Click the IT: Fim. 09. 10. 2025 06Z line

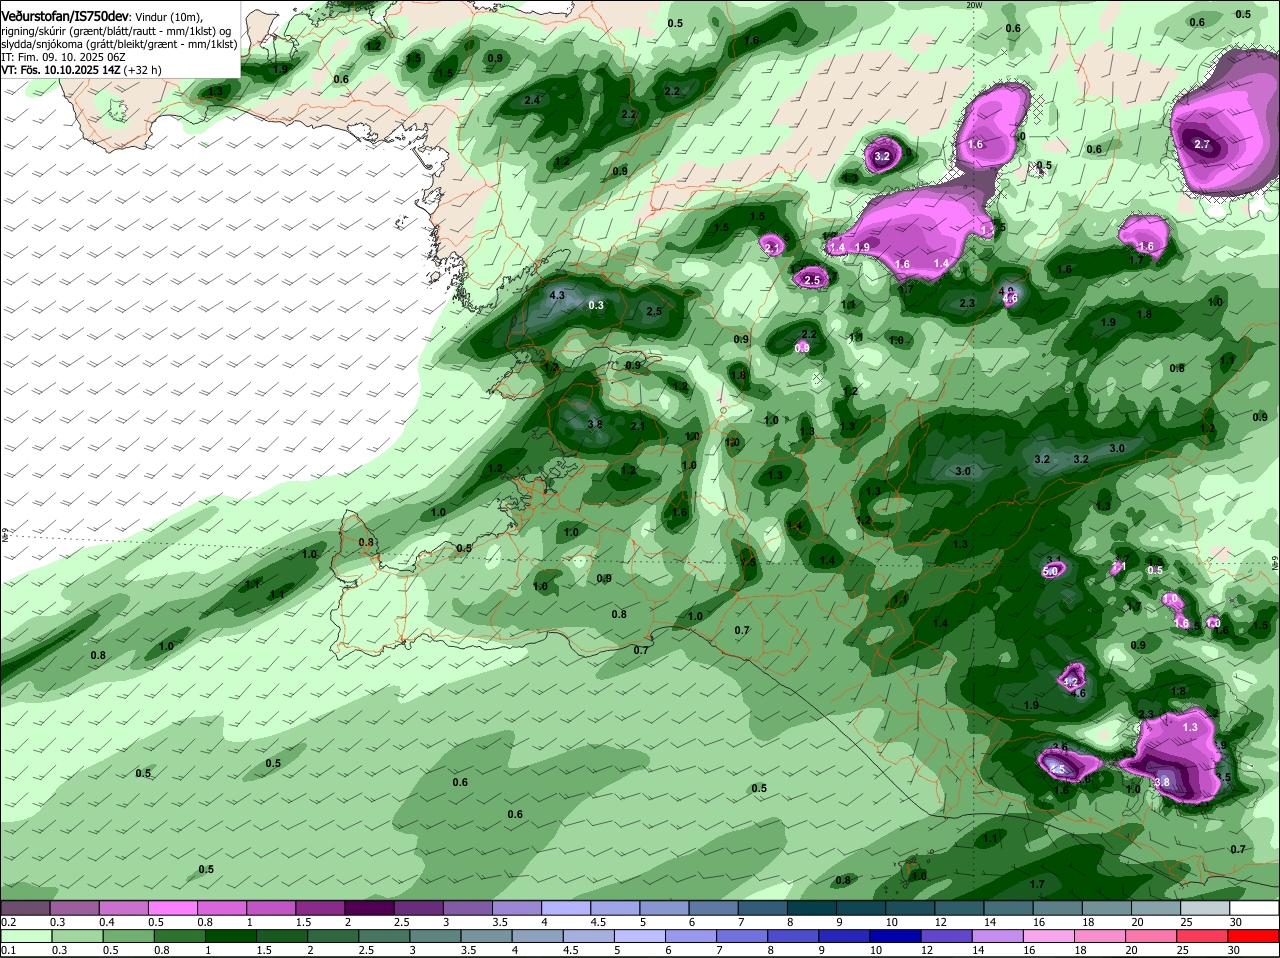click(63, 57)
